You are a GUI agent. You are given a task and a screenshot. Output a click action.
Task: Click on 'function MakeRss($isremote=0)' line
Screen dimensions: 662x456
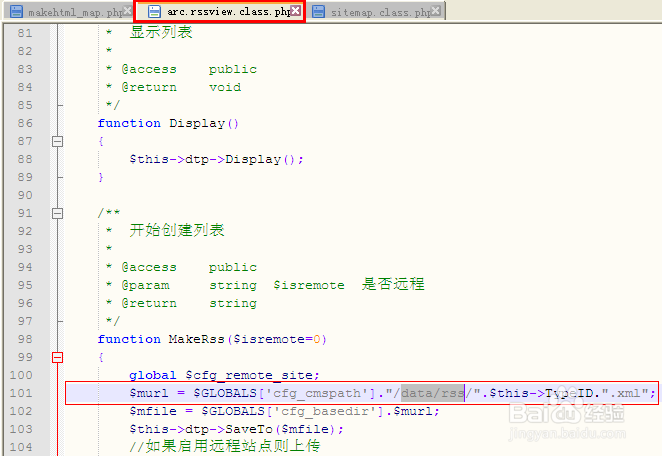tap(212, 339)
